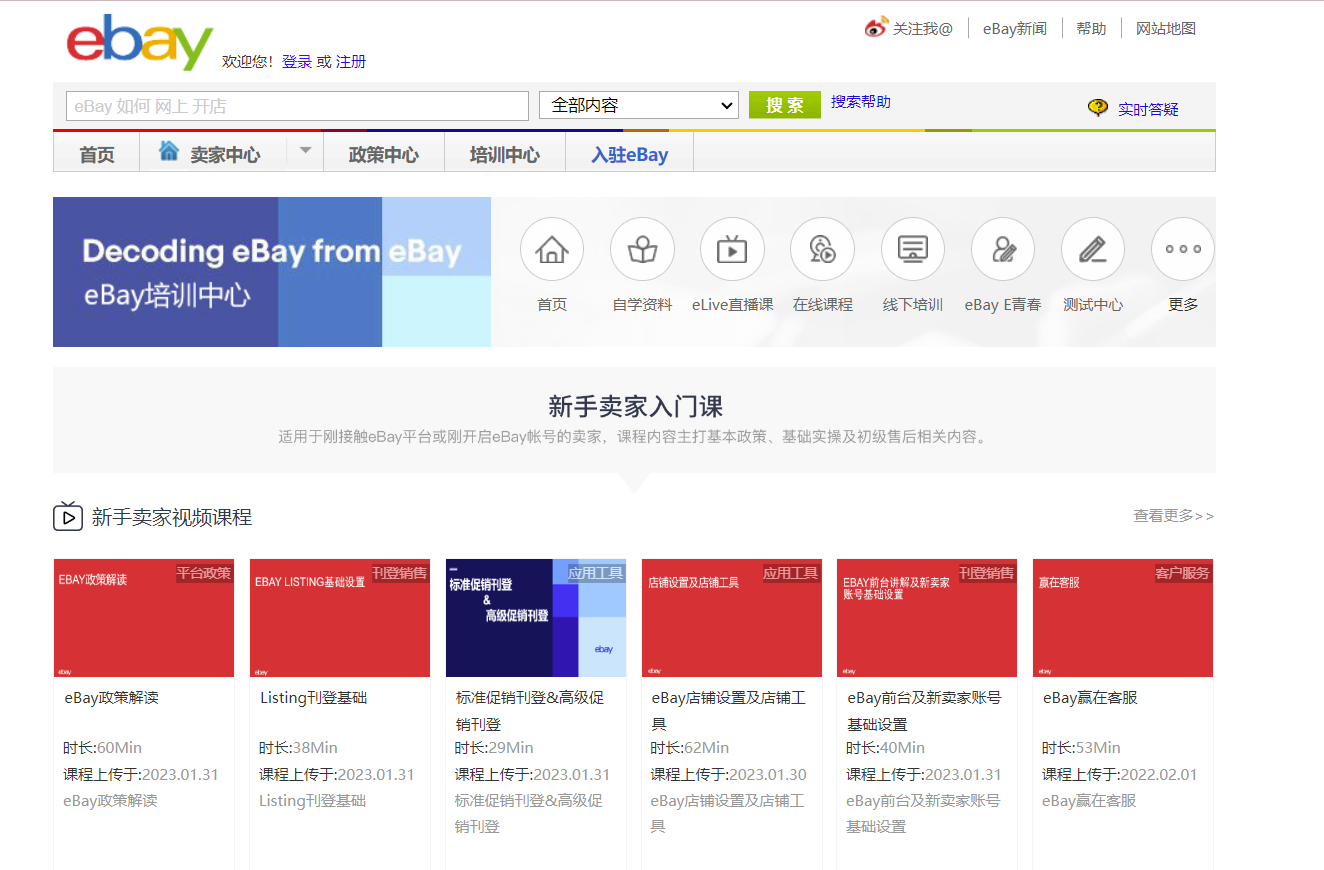This screenshot has height=870, width=1324.
Task: Select the 入驻eBay tab
Action: click(x=628, y=153)
